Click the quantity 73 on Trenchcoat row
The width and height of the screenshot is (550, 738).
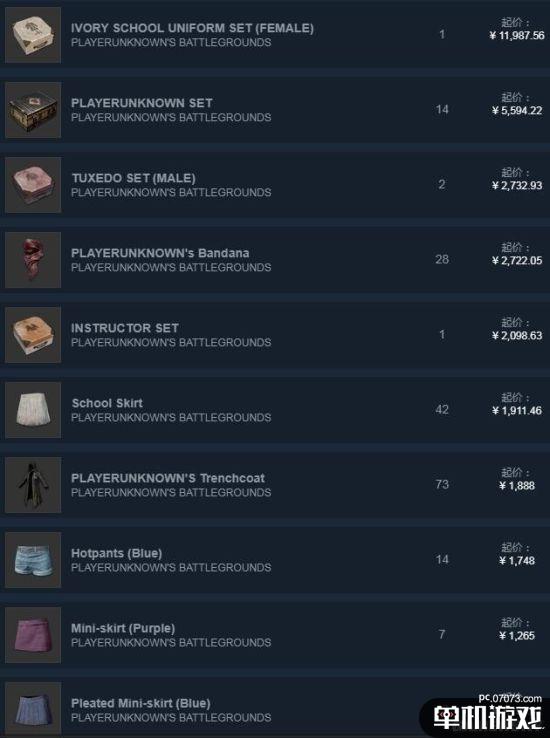point(442,485)
